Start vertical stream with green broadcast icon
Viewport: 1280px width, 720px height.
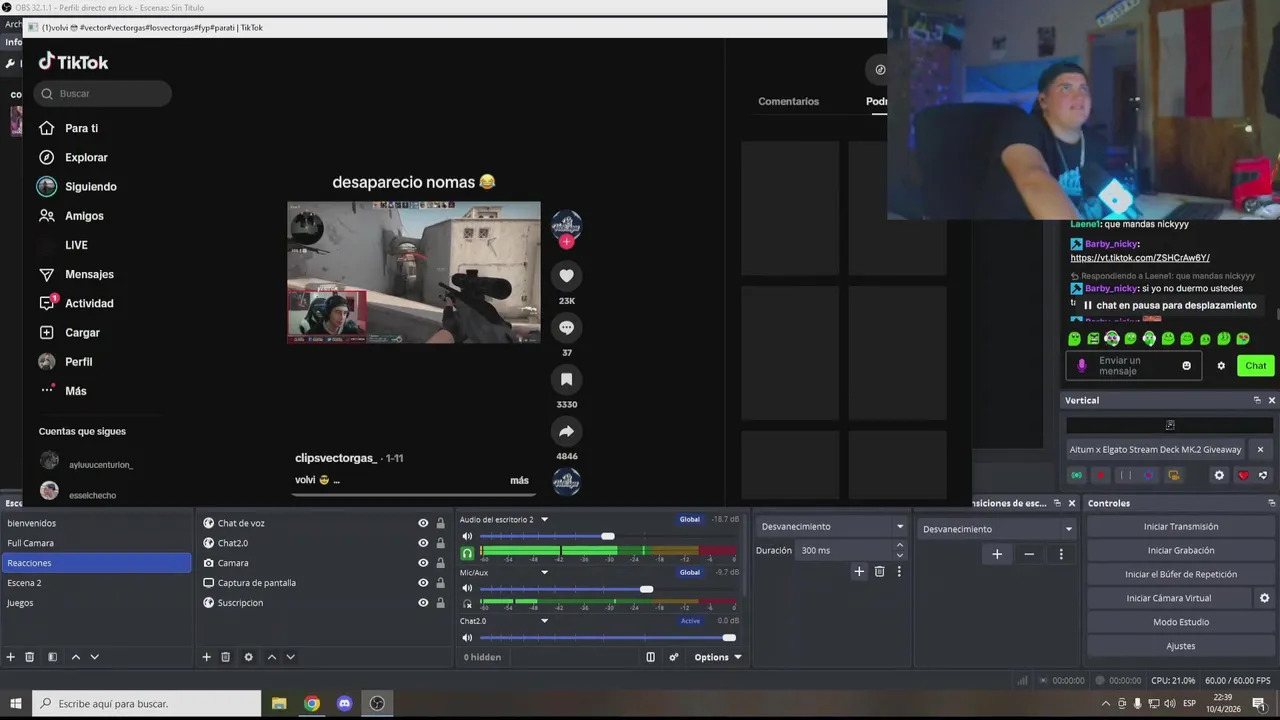[x=1076, y=475]
